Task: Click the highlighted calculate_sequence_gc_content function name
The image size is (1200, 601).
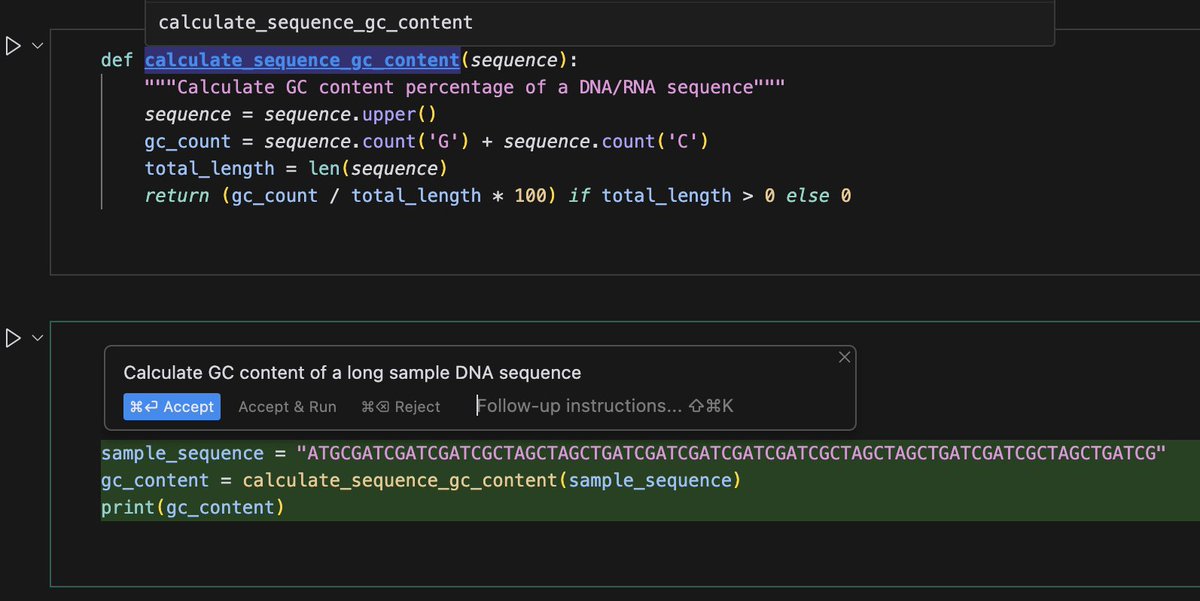Action: pos(302,60)
